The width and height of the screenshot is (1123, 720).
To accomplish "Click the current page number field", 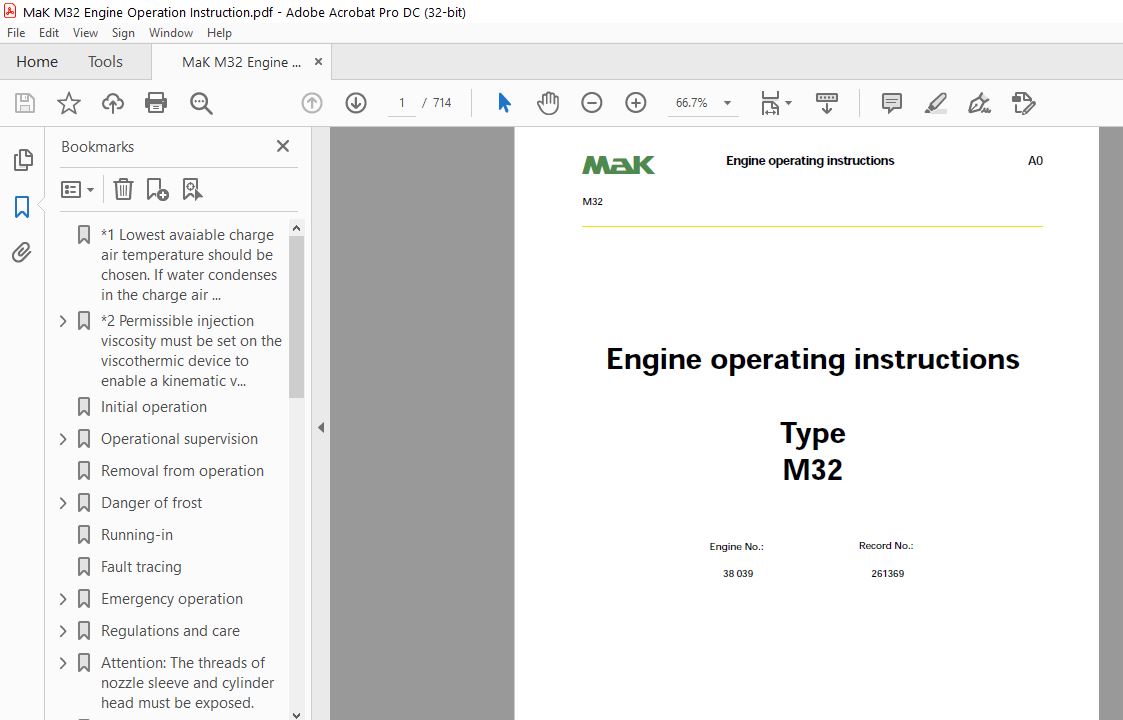I will pos(402,103).
